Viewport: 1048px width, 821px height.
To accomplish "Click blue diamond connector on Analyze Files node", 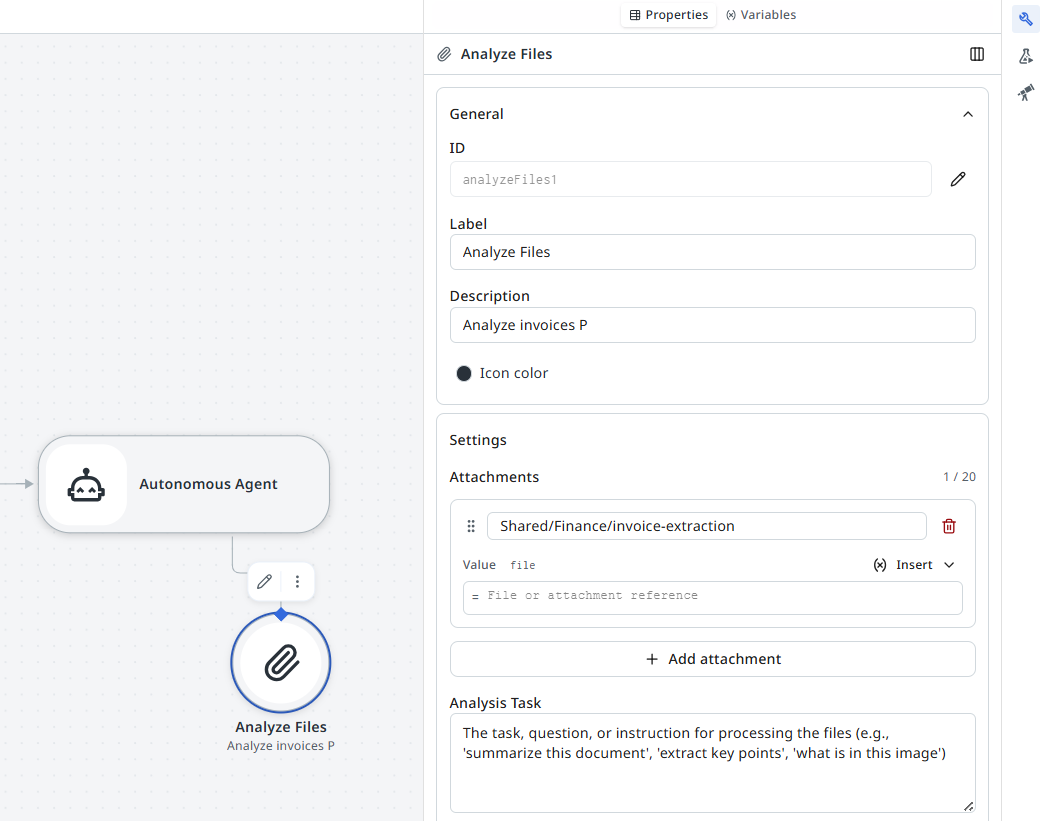I will [281, 614].
